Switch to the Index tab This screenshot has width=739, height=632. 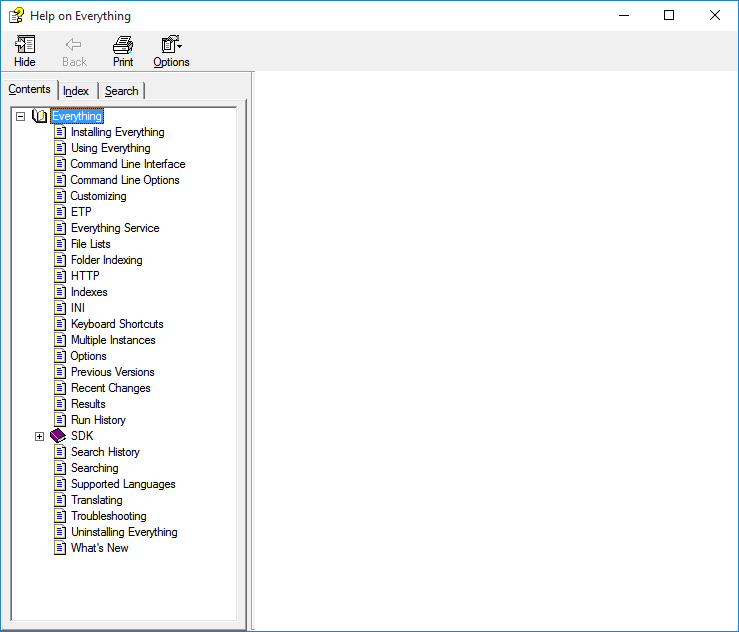tap(76, 90)
